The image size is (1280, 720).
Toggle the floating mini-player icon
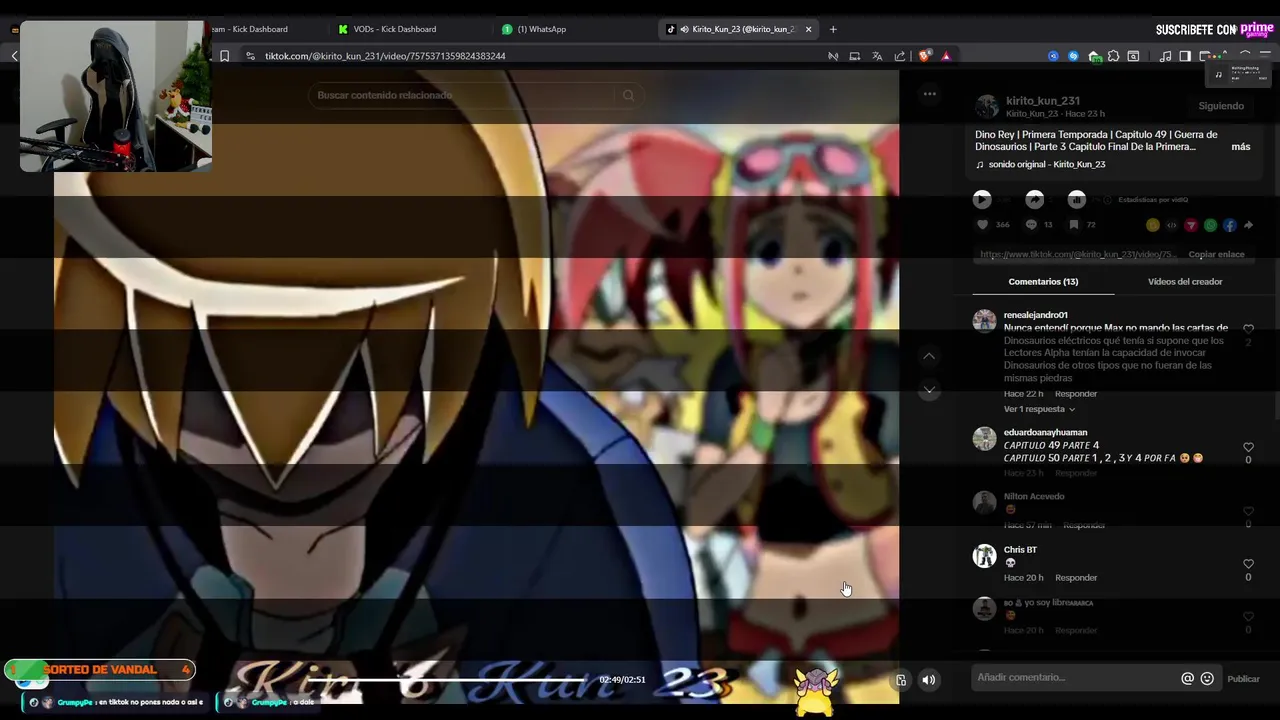point(901,680)
